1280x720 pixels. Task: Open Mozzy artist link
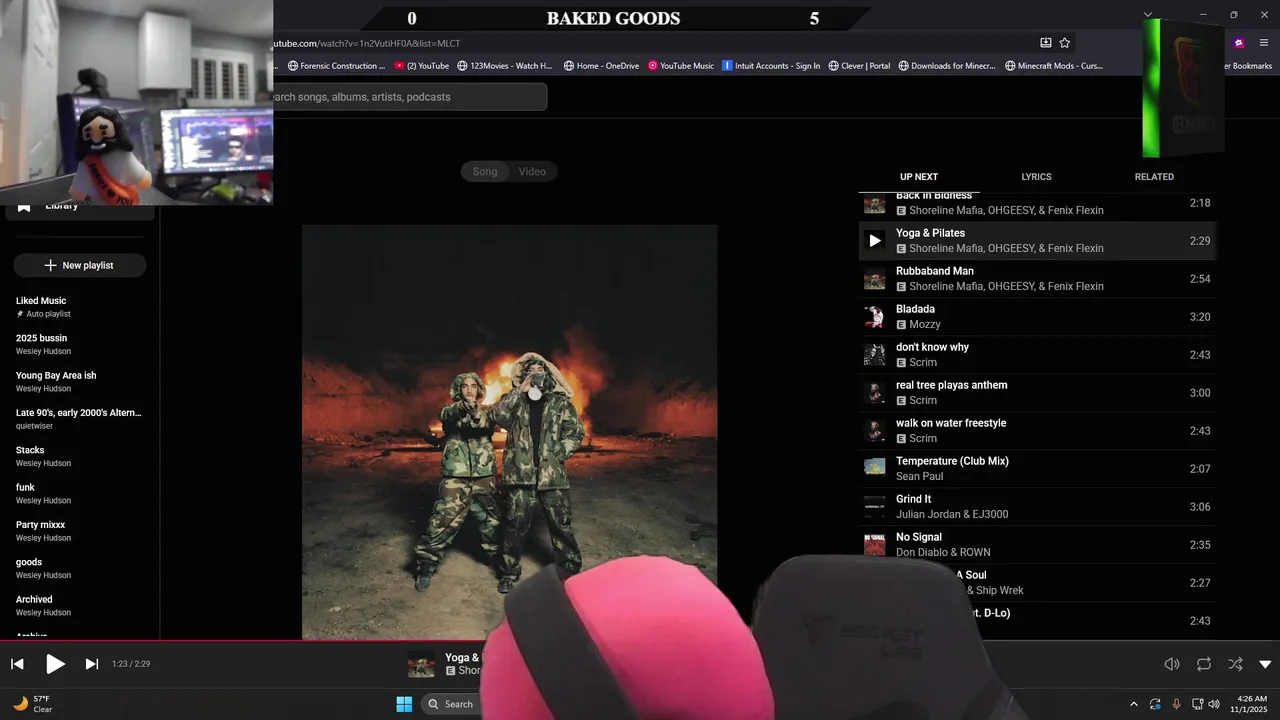(x=925, y=325)
